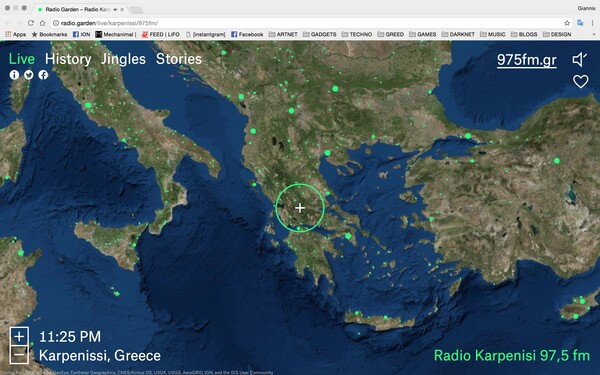Expand the GADGETS bookmarks folder
This screenshot has width=600, height=375.
320,34
